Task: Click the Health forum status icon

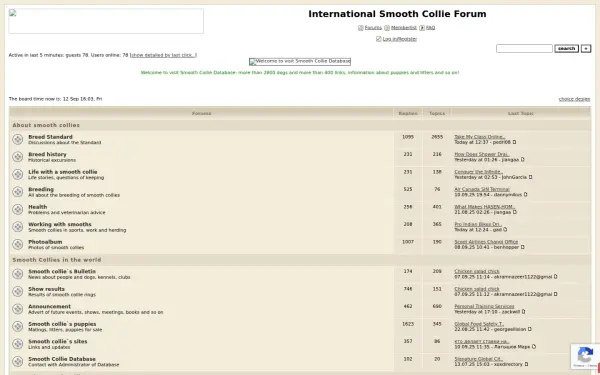Action: pos(18,209)
